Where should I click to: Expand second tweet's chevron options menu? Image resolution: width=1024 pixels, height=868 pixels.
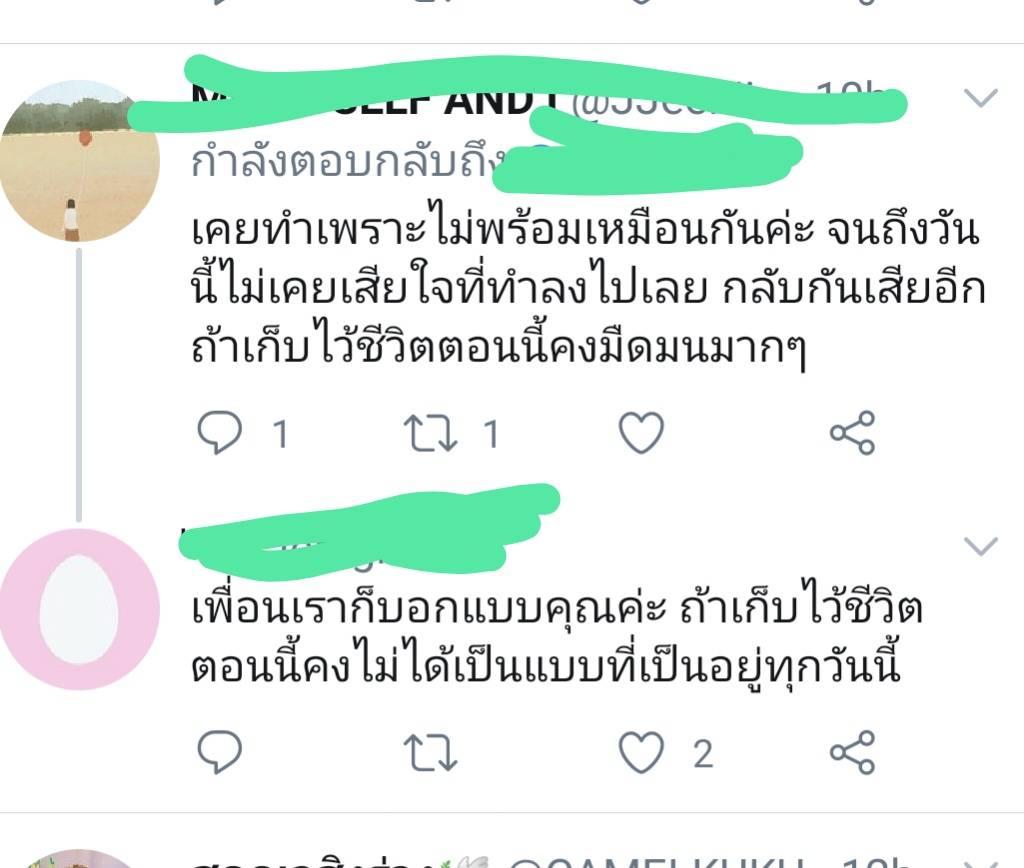(x=981, y=546)
